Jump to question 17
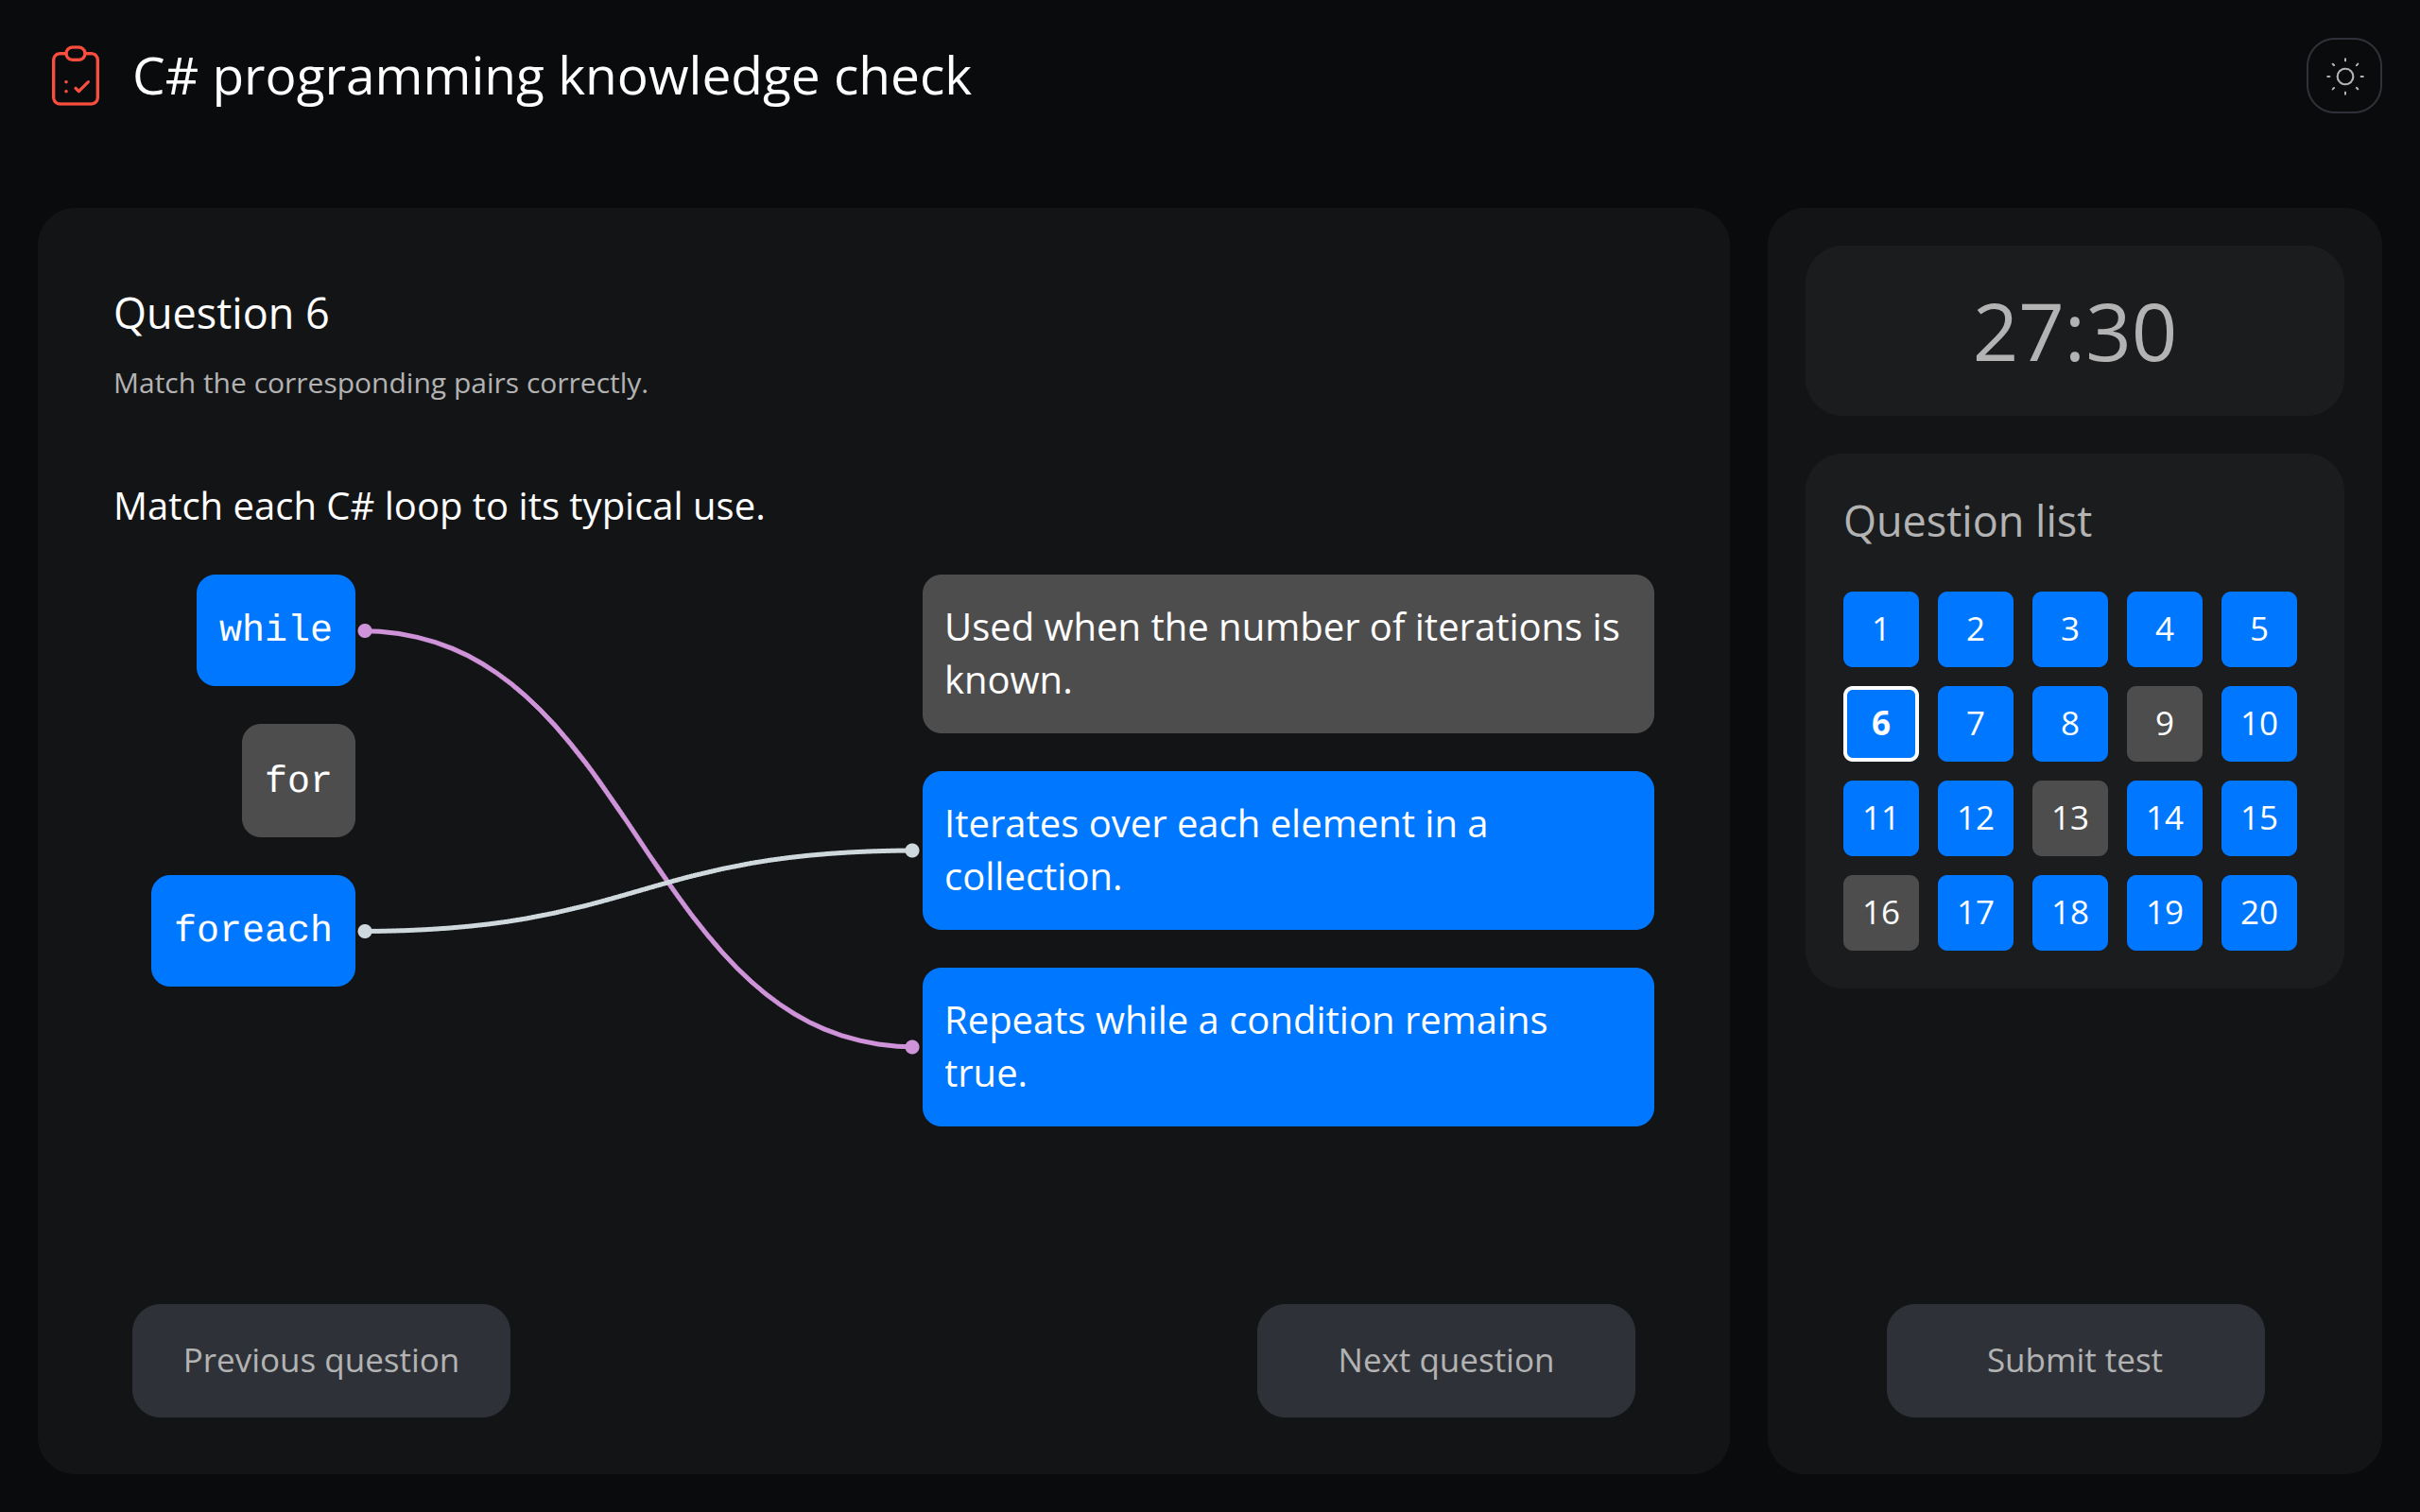The width and height of the screenshot is (2420, 1512). [x=1975, y=913]
